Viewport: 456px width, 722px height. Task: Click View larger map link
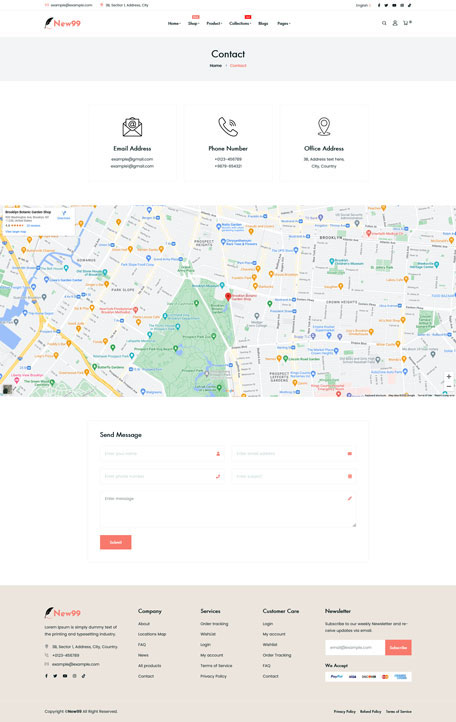(16, 232)
